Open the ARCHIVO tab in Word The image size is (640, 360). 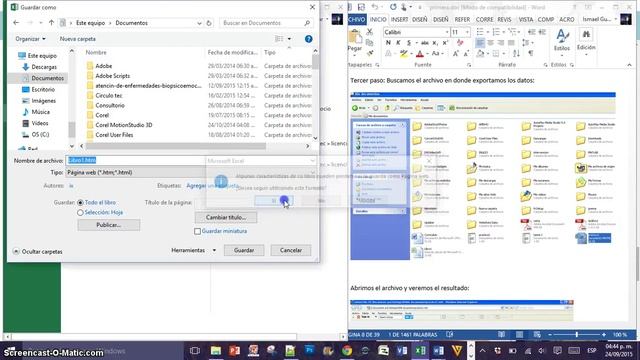tap(357, 20)
